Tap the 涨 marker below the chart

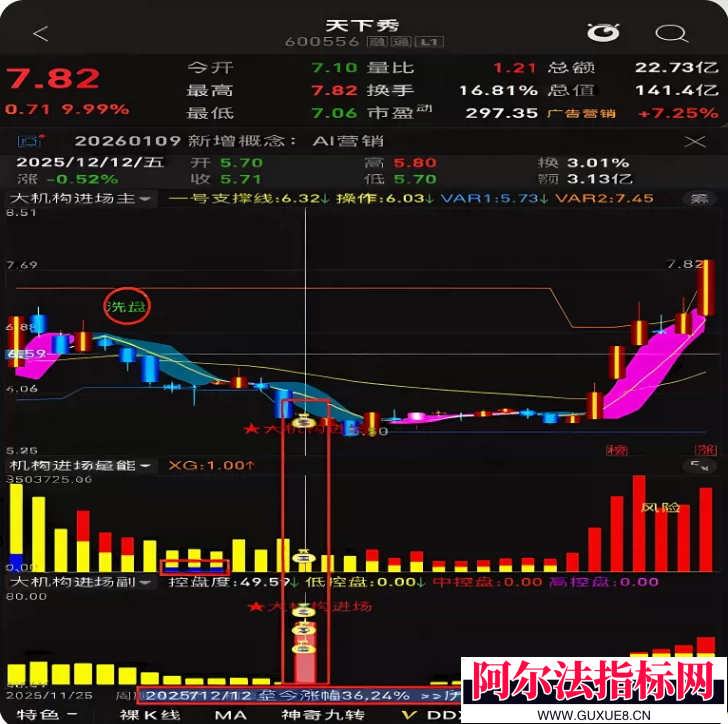click(x=706, y=450)
